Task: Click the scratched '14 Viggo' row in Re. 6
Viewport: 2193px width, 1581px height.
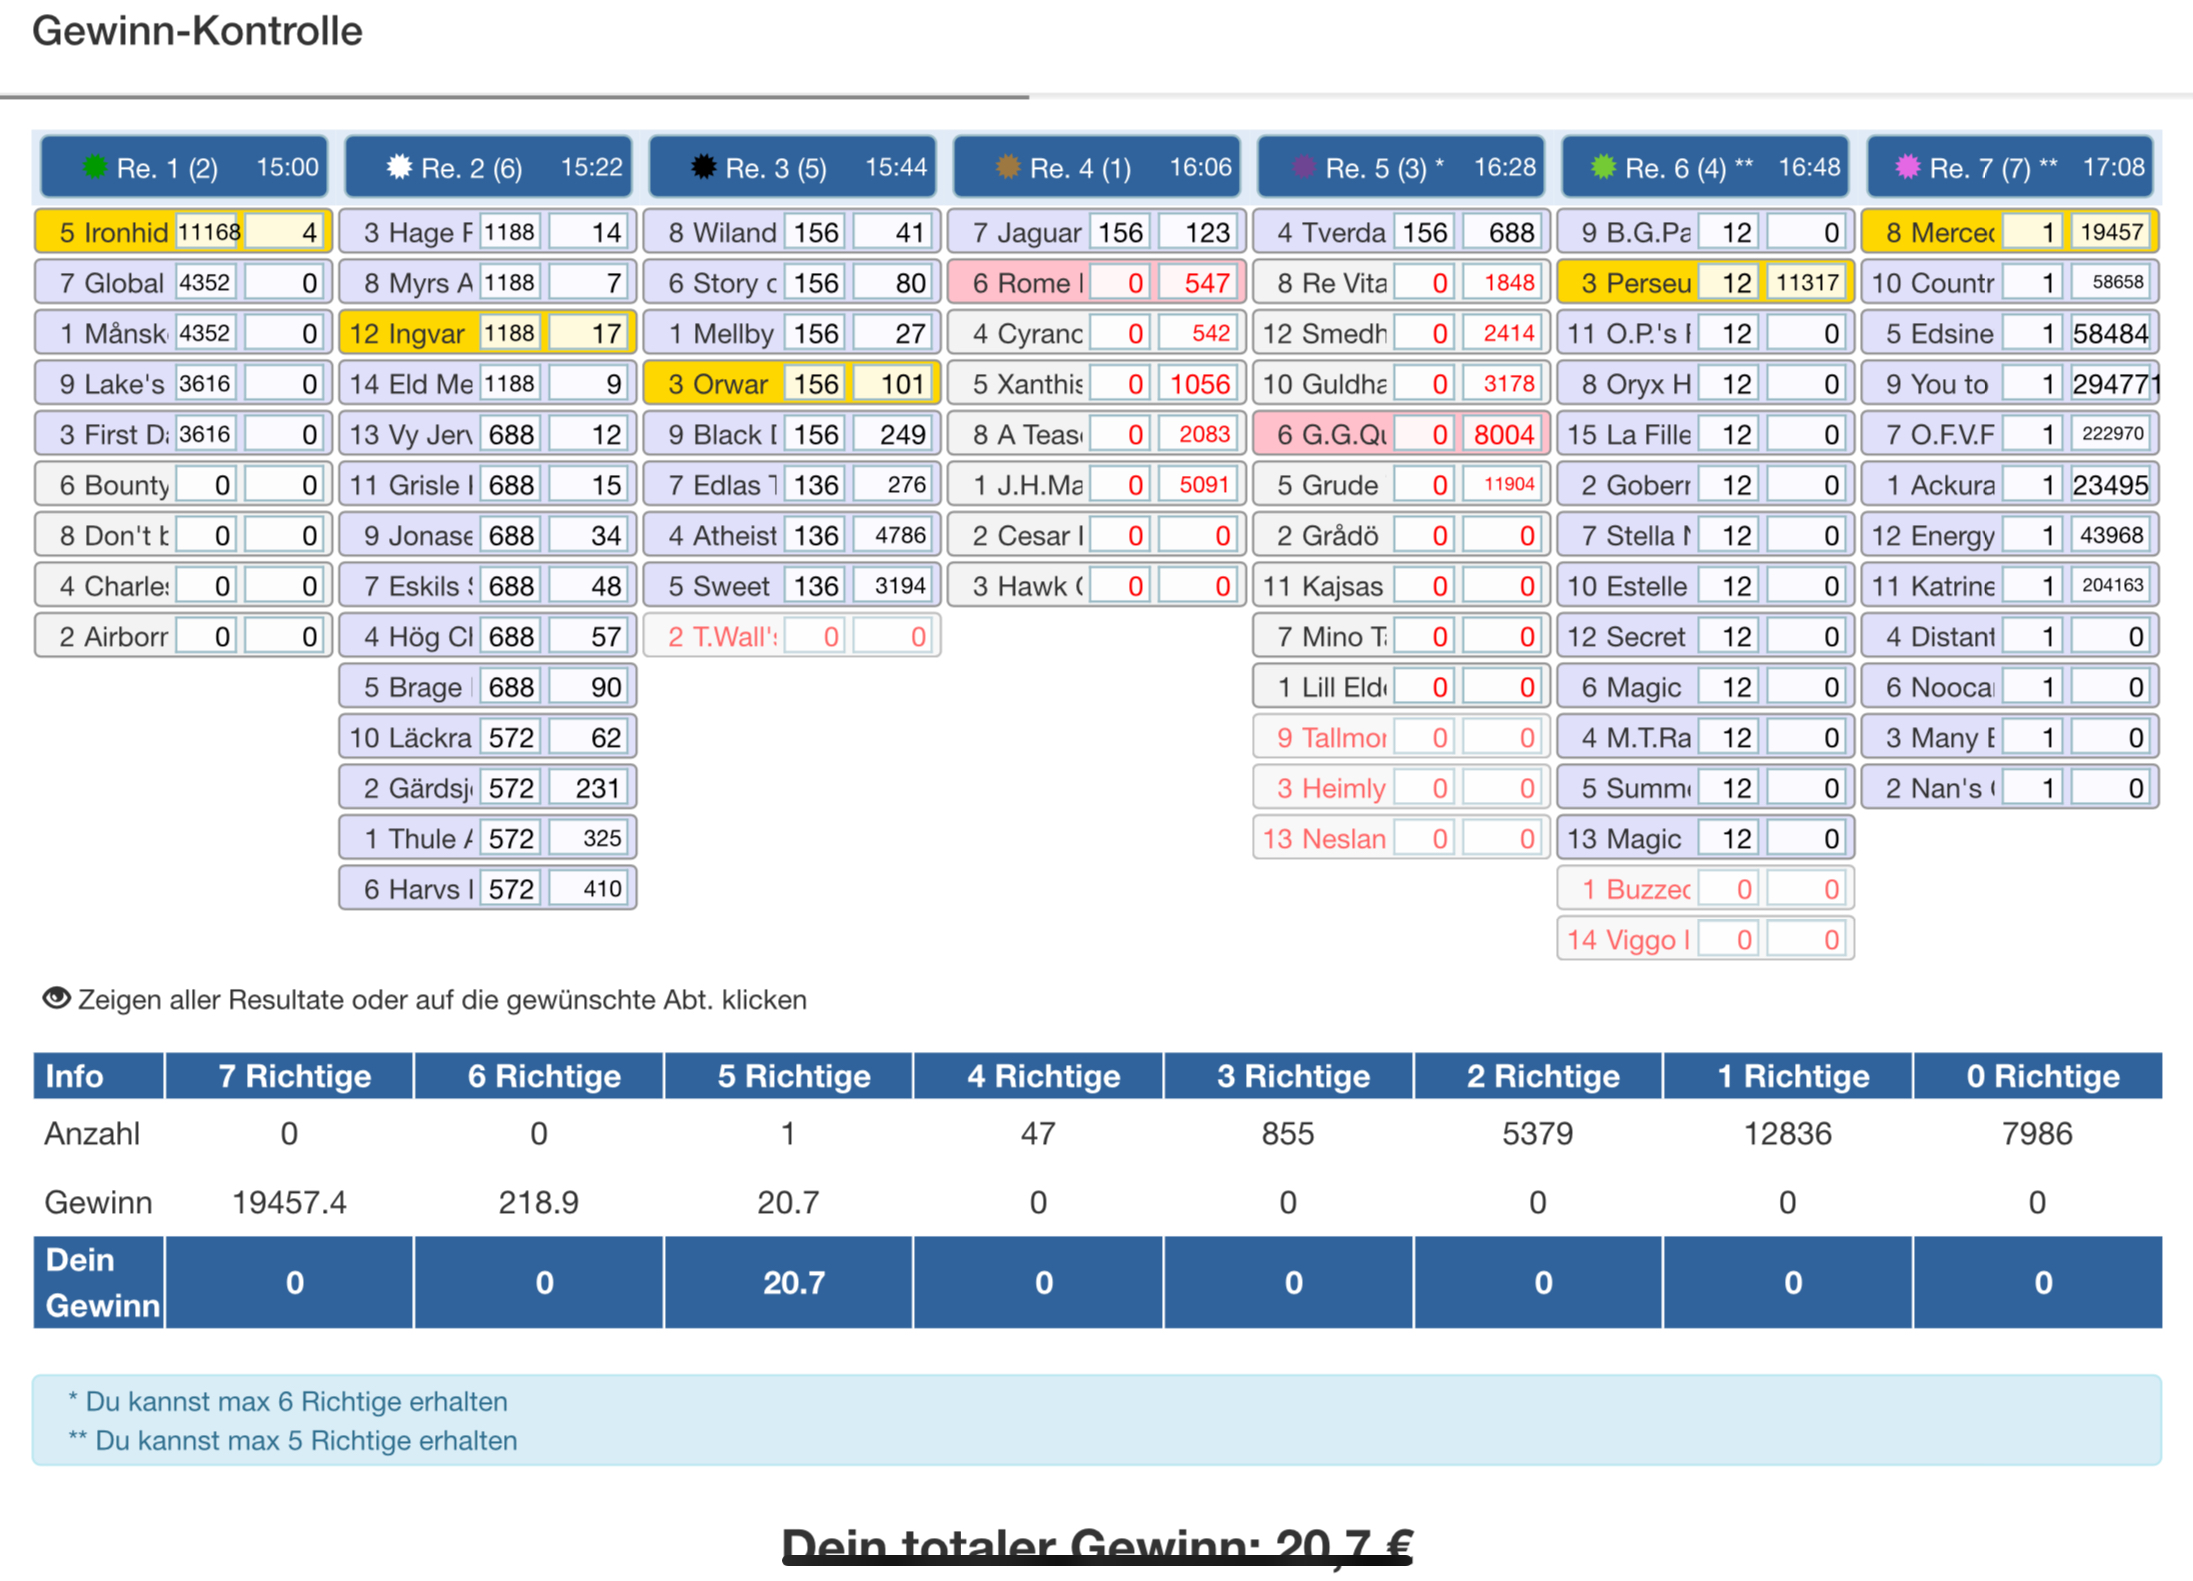Action: [1705, 939]
